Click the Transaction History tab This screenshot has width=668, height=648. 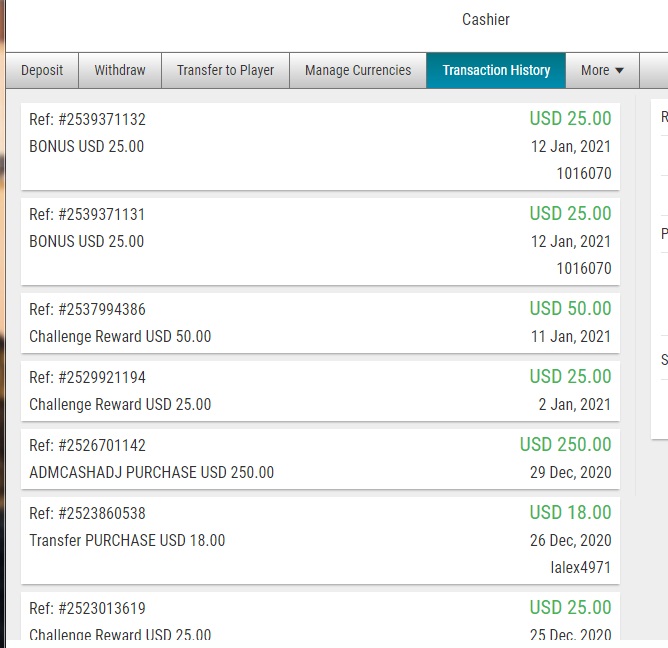click(496, 70)
